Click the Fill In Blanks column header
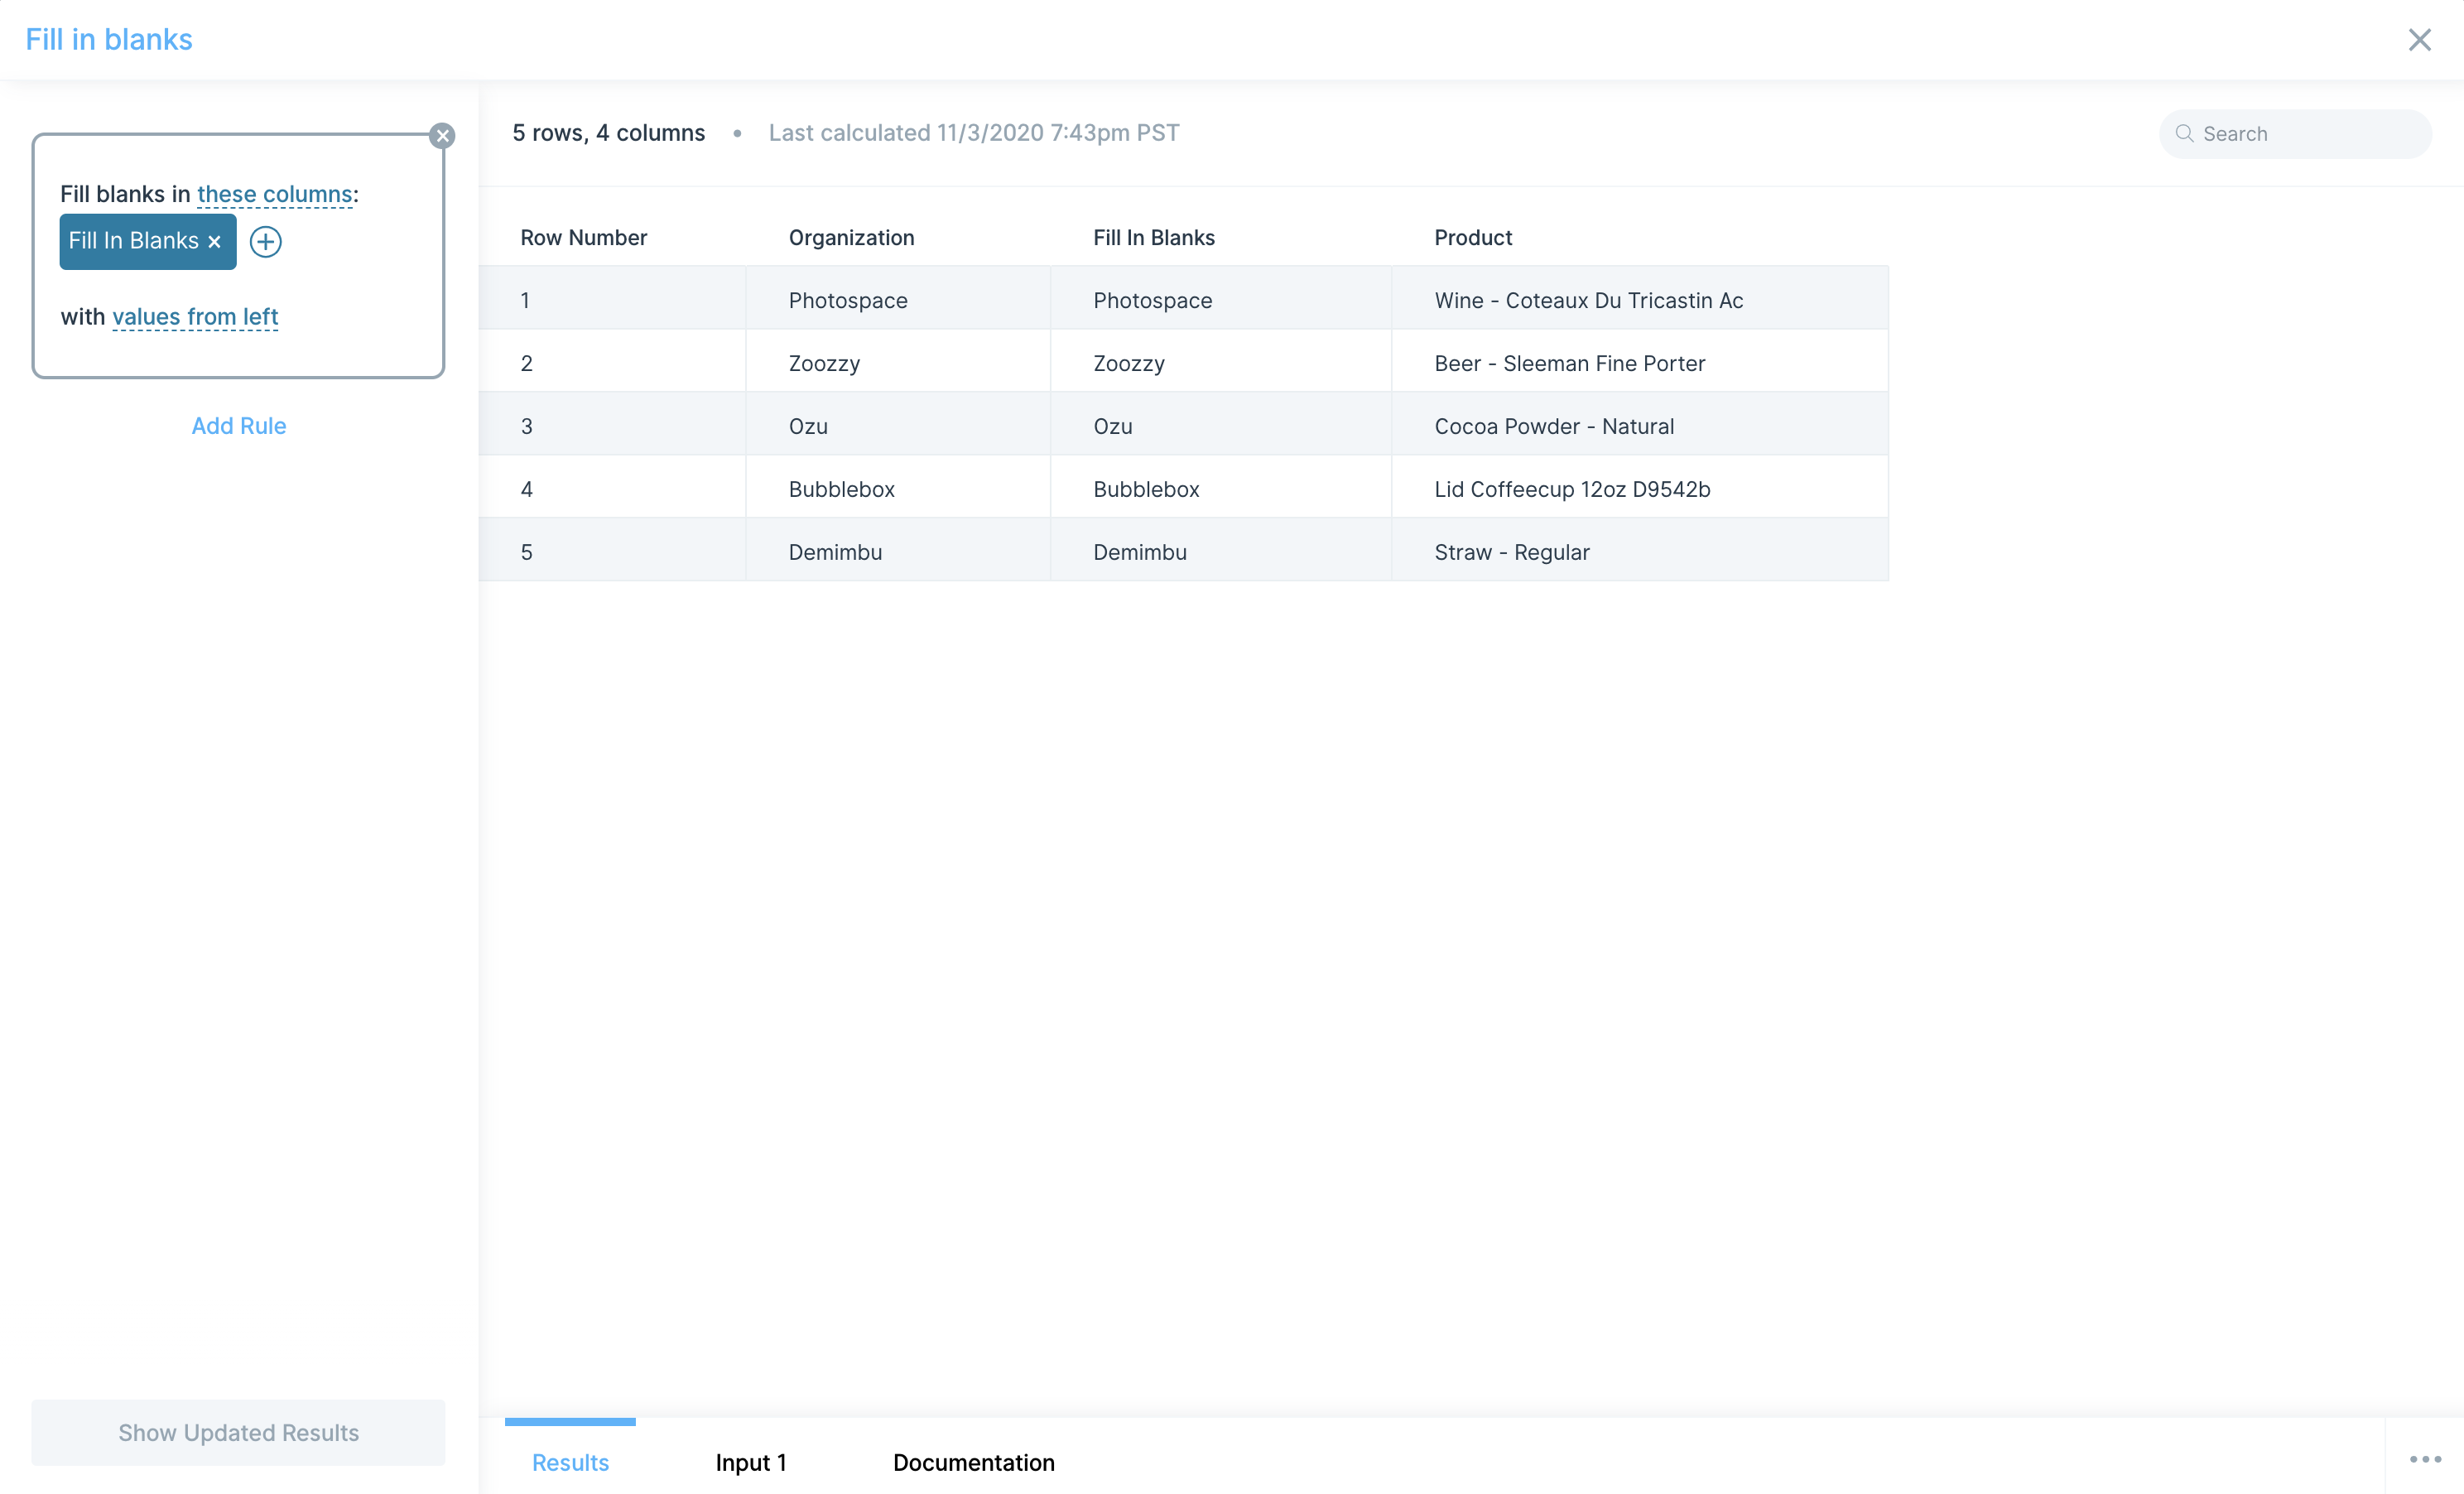2464x1494 pixels. point(1153,238)
